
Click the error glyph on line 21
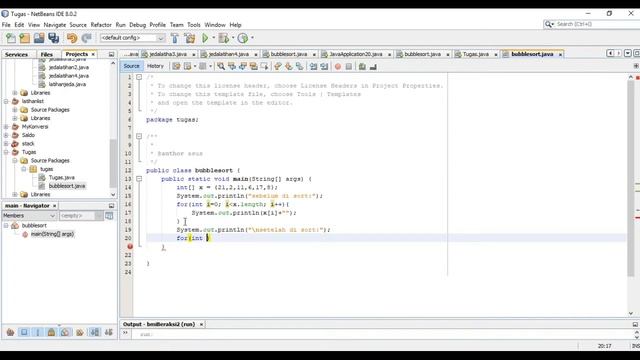[130, 247]
